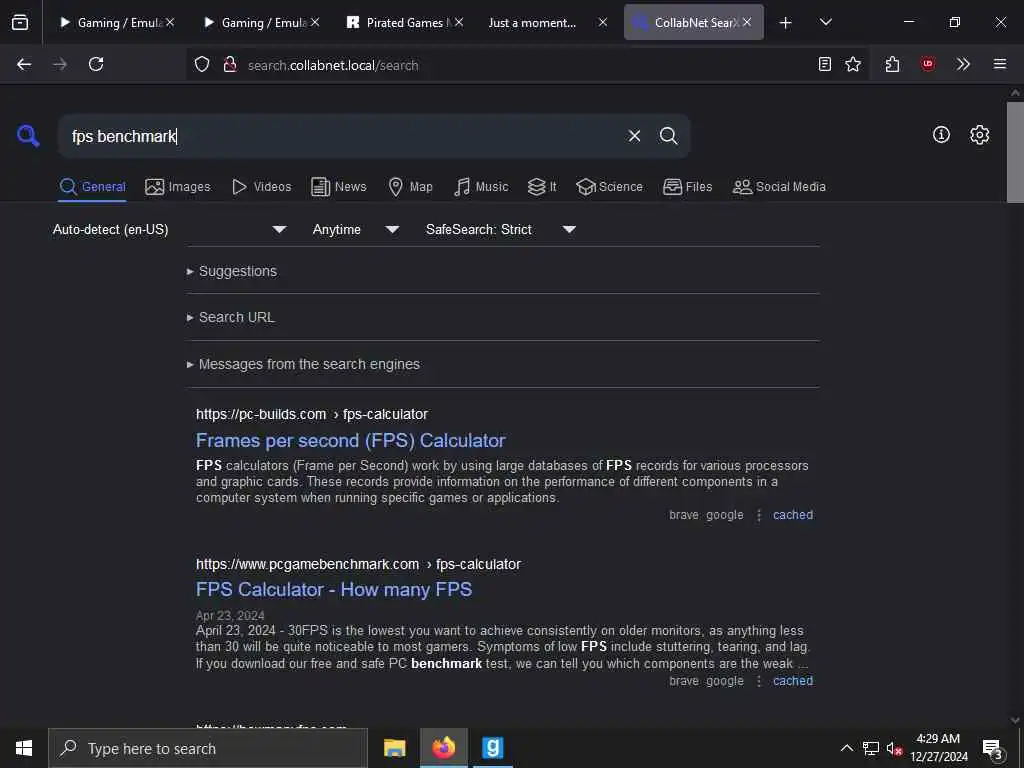This screenshot has width=1024, height=768.
Task: Open the SafeSearch Strict dropdown
Action: pyautogui.click(x=501, y=229)
